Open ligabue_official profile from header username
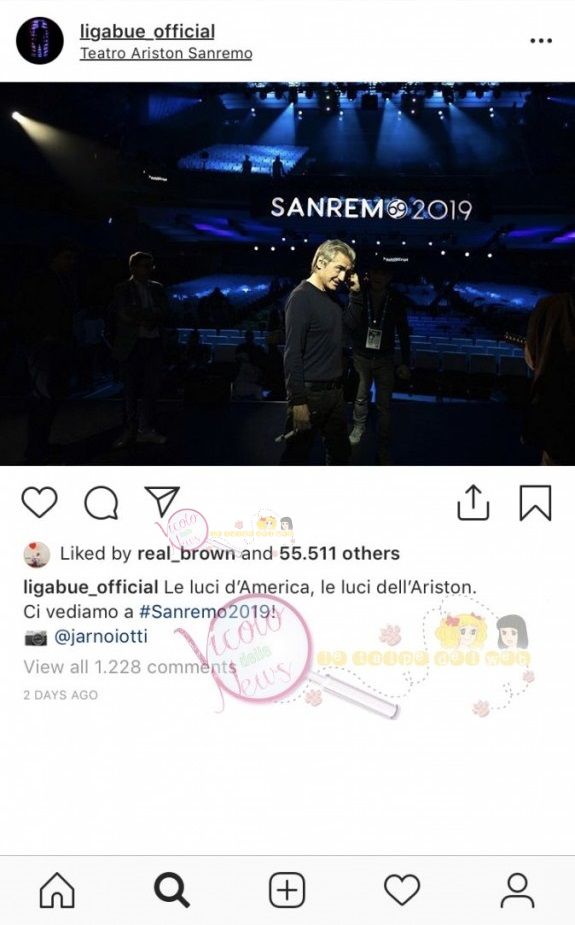This screenshot has width=575, height=925. coord(147,31)
